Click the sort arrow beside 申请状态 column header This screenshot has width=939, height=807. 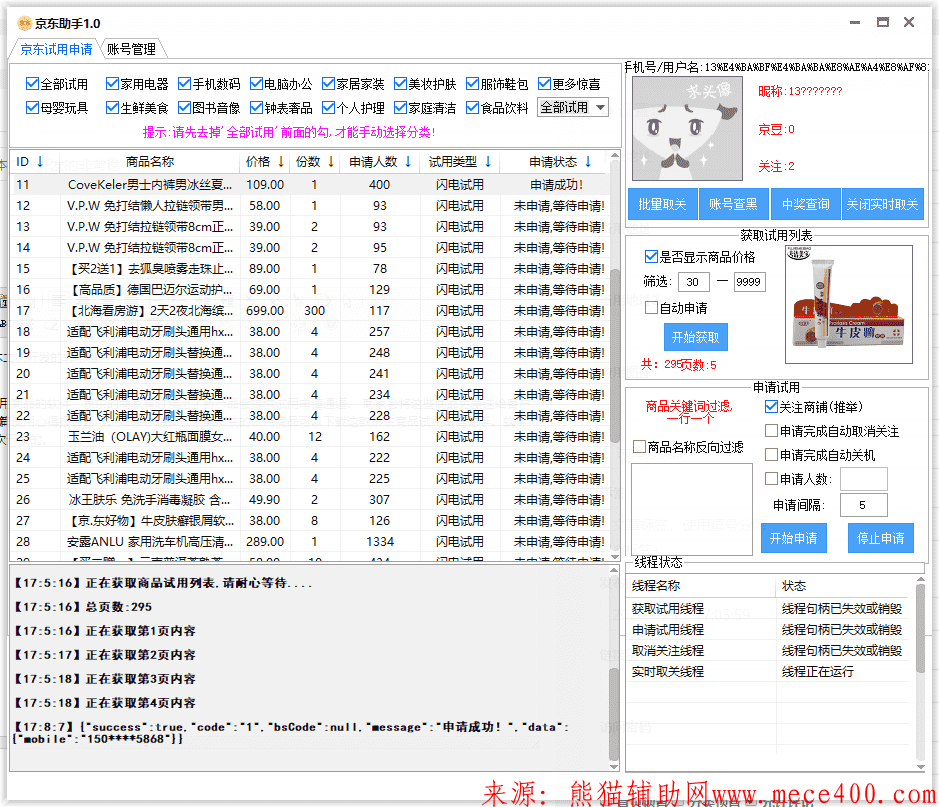click(588, 162)
